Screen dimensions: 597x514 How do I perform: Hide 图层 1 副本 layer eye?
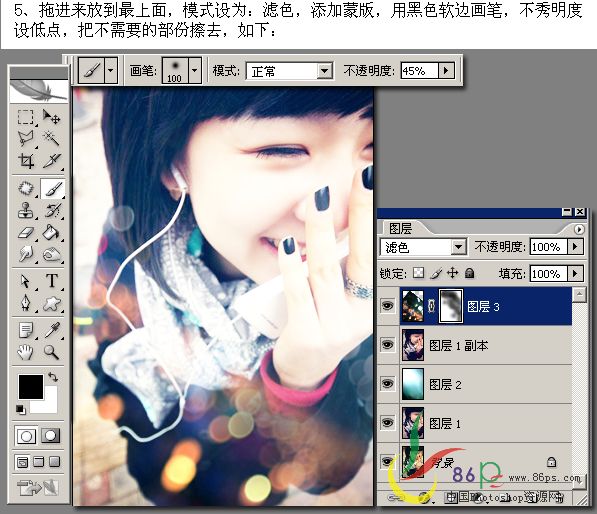[x=388, y=345]
